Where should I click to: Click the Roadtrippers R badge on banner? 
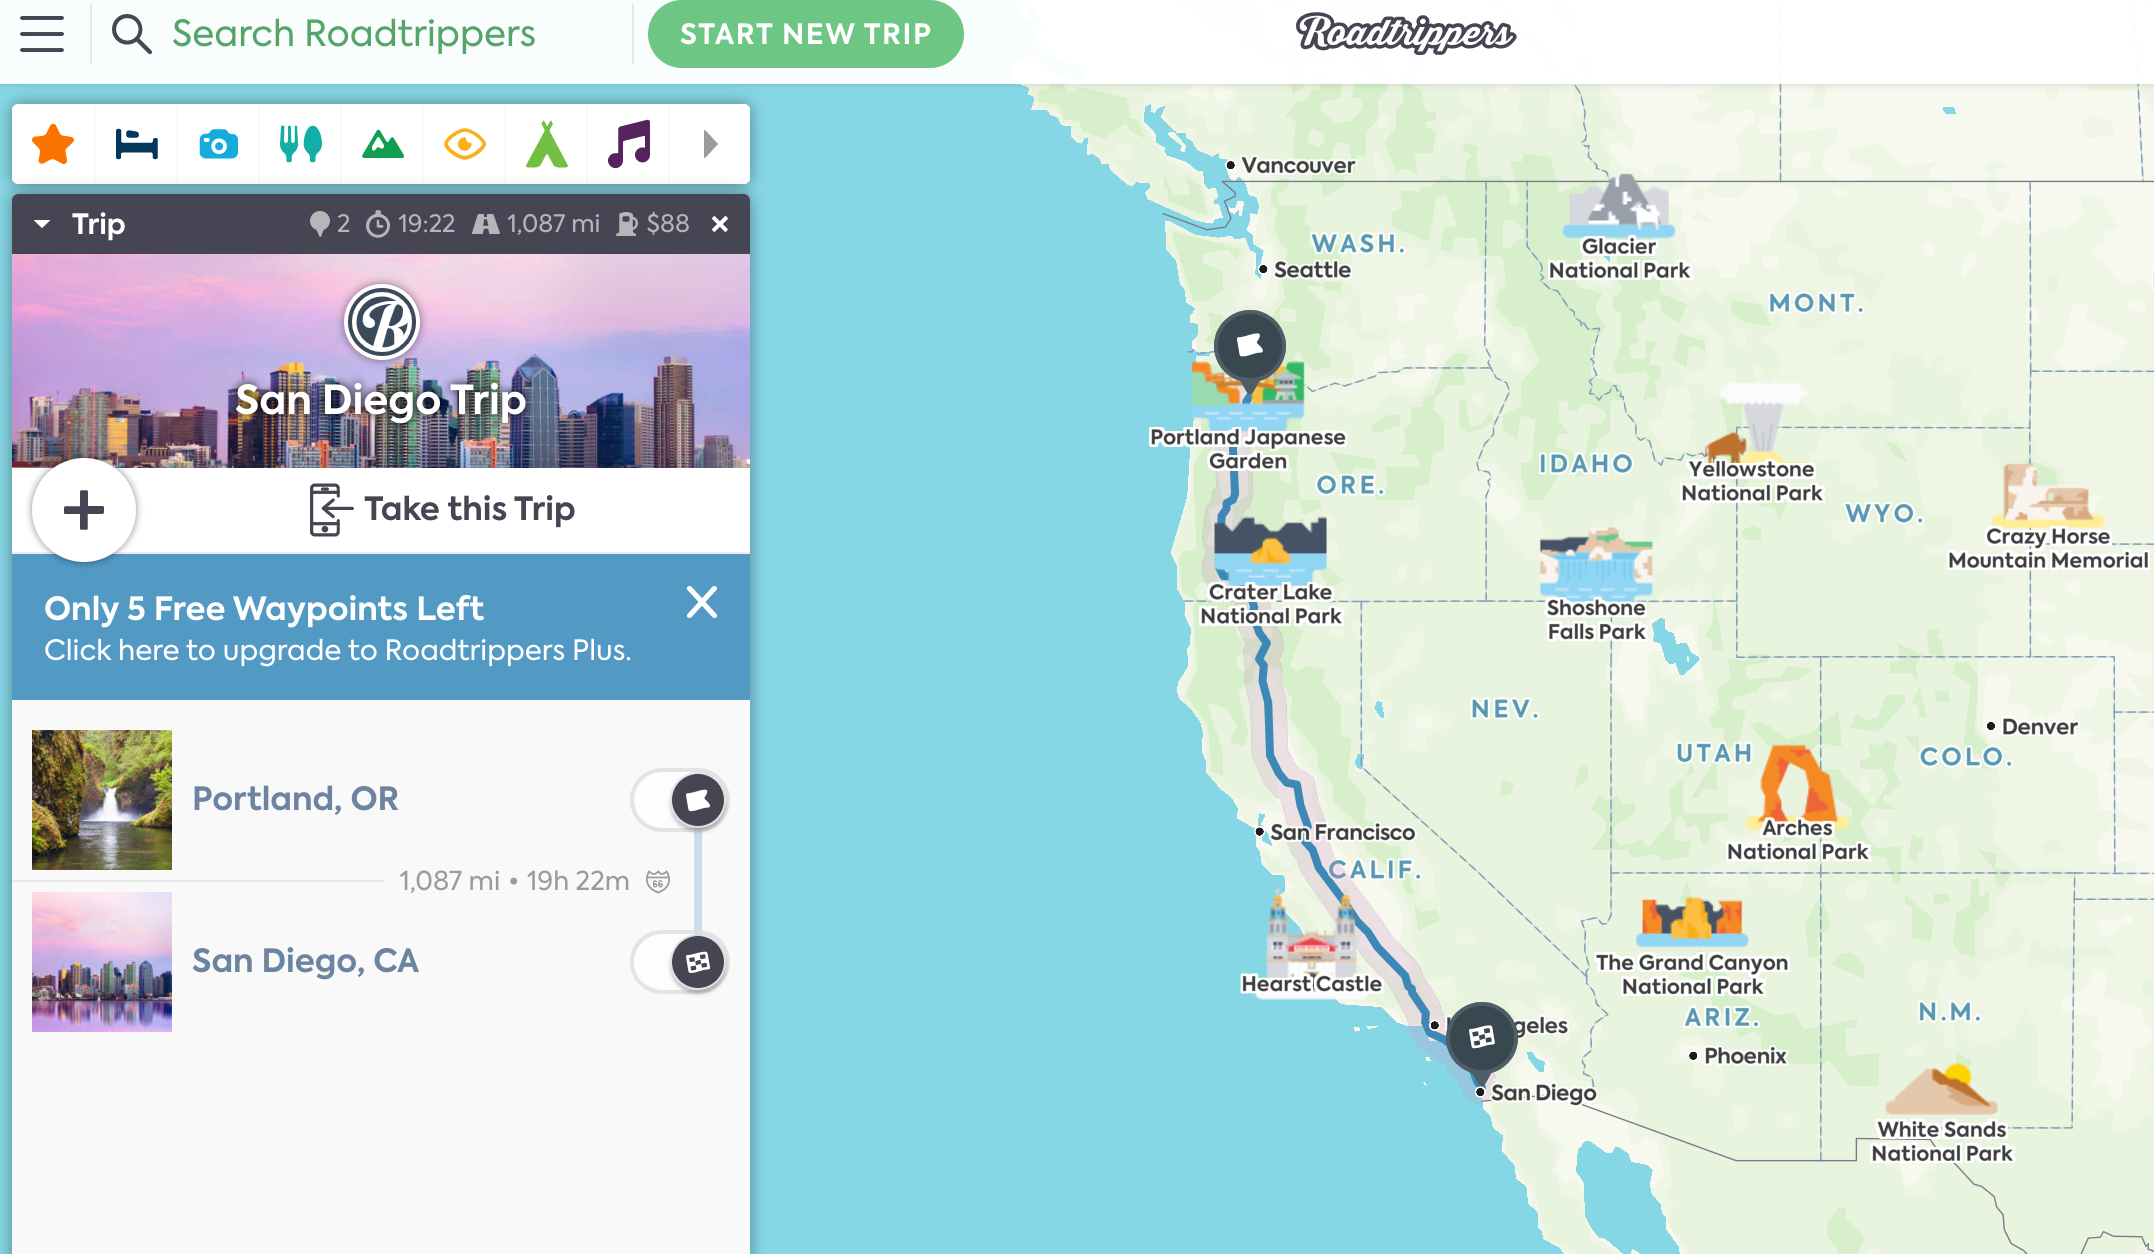[x=382, y=322]
